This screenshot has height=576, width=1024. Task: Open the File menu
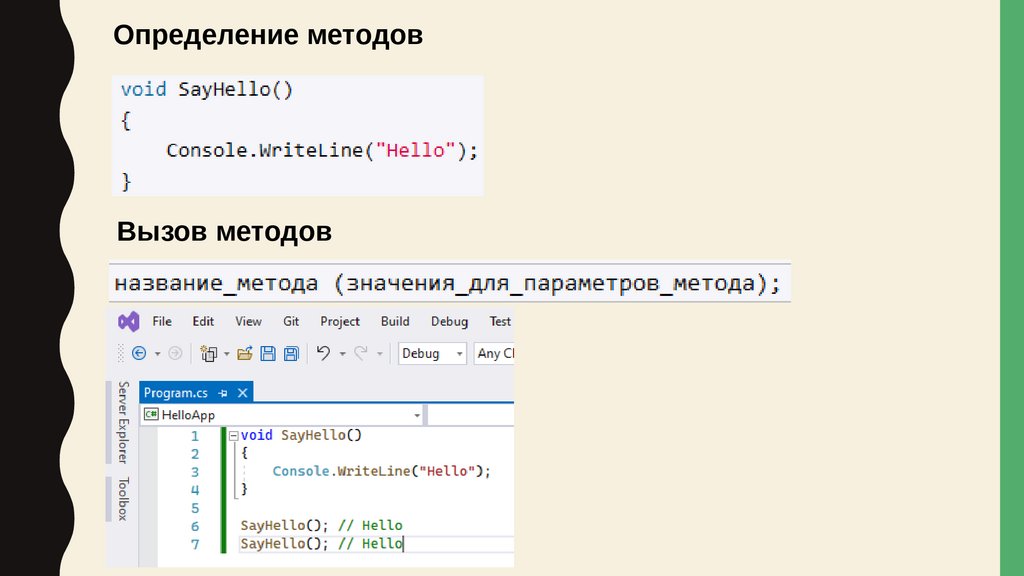pyautogui.click(x=162, y=321)
